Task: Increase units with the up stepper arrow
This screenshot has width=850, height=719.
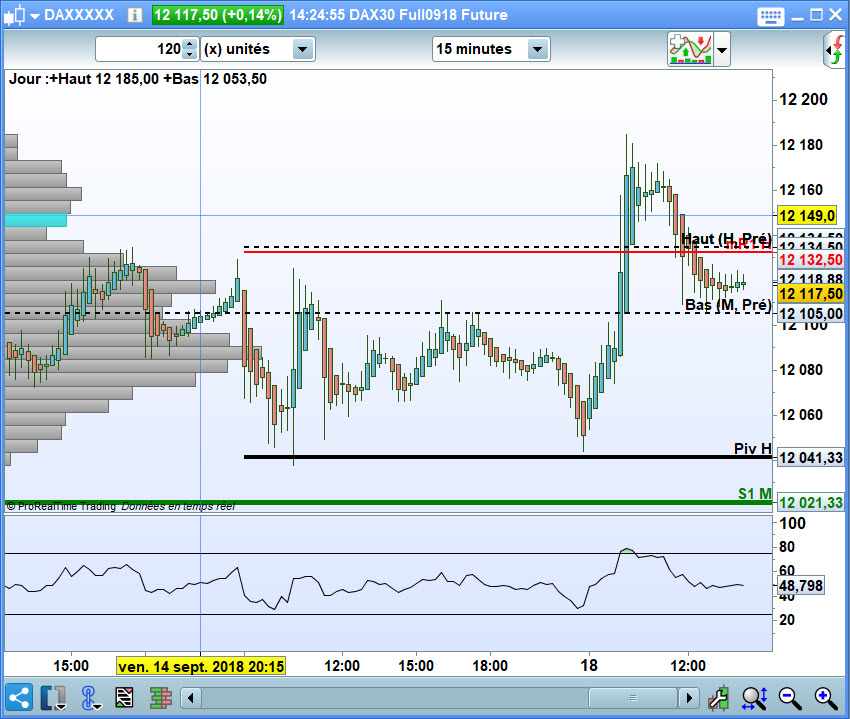Action: [x=190, y=43]
